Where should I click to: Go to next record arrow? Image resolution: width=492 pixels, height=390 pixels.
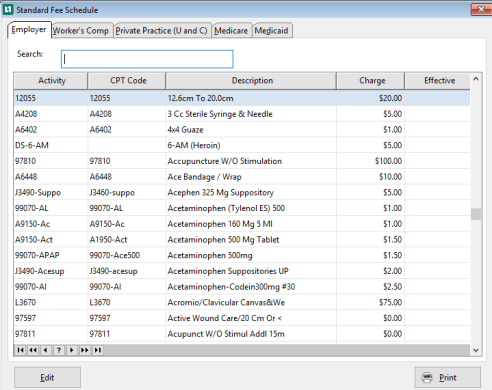point(72,350)
